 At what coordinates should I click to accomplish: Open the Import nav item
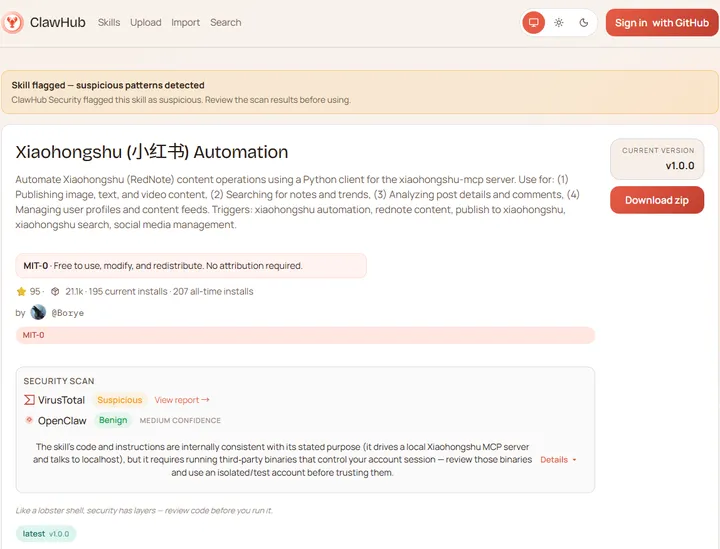pos(186,22)
